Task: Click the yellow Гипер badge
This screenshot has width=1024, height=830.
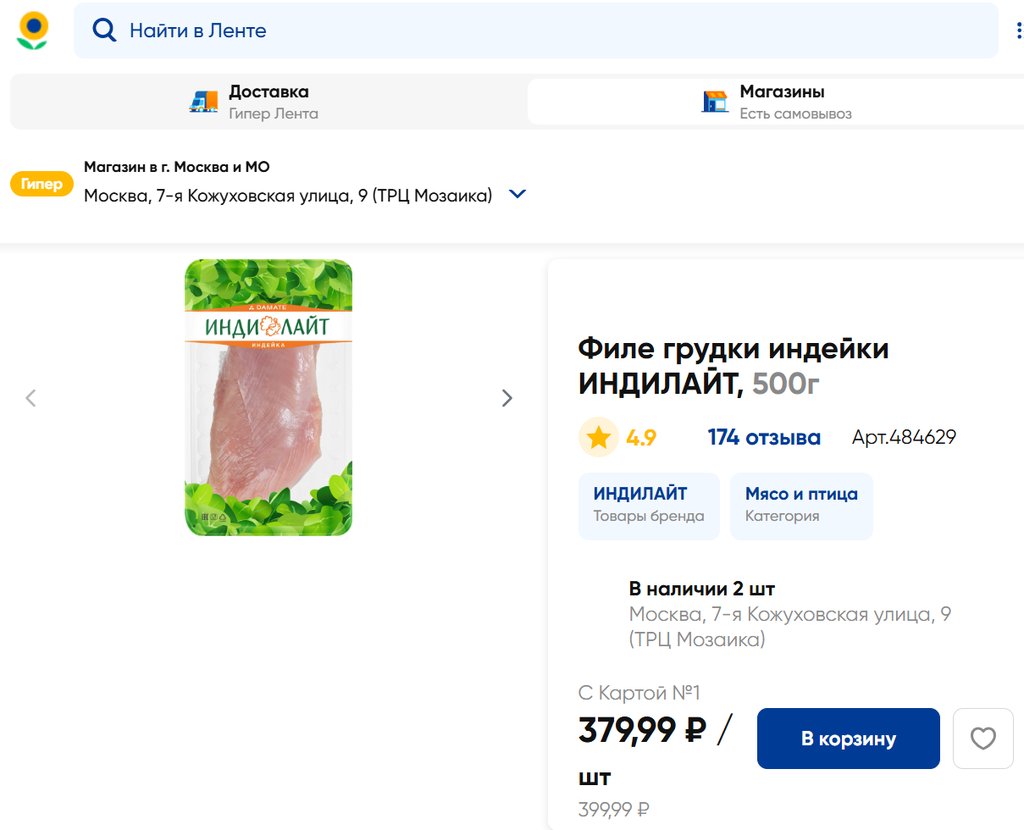Action: [x=41, y=184]
